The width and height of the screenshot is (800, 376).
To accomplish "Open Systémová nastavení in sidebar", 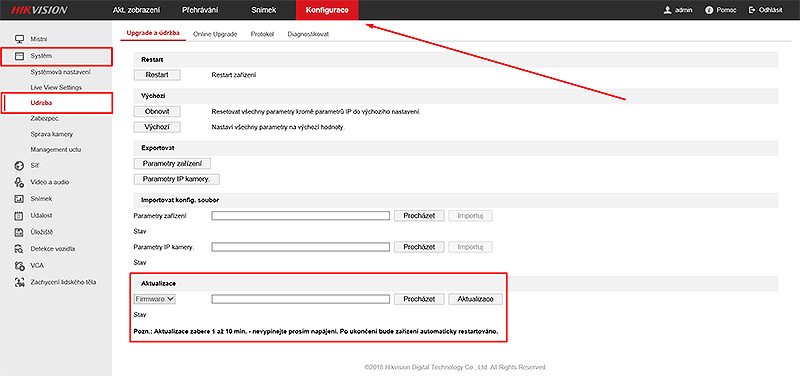I will 61,72.
